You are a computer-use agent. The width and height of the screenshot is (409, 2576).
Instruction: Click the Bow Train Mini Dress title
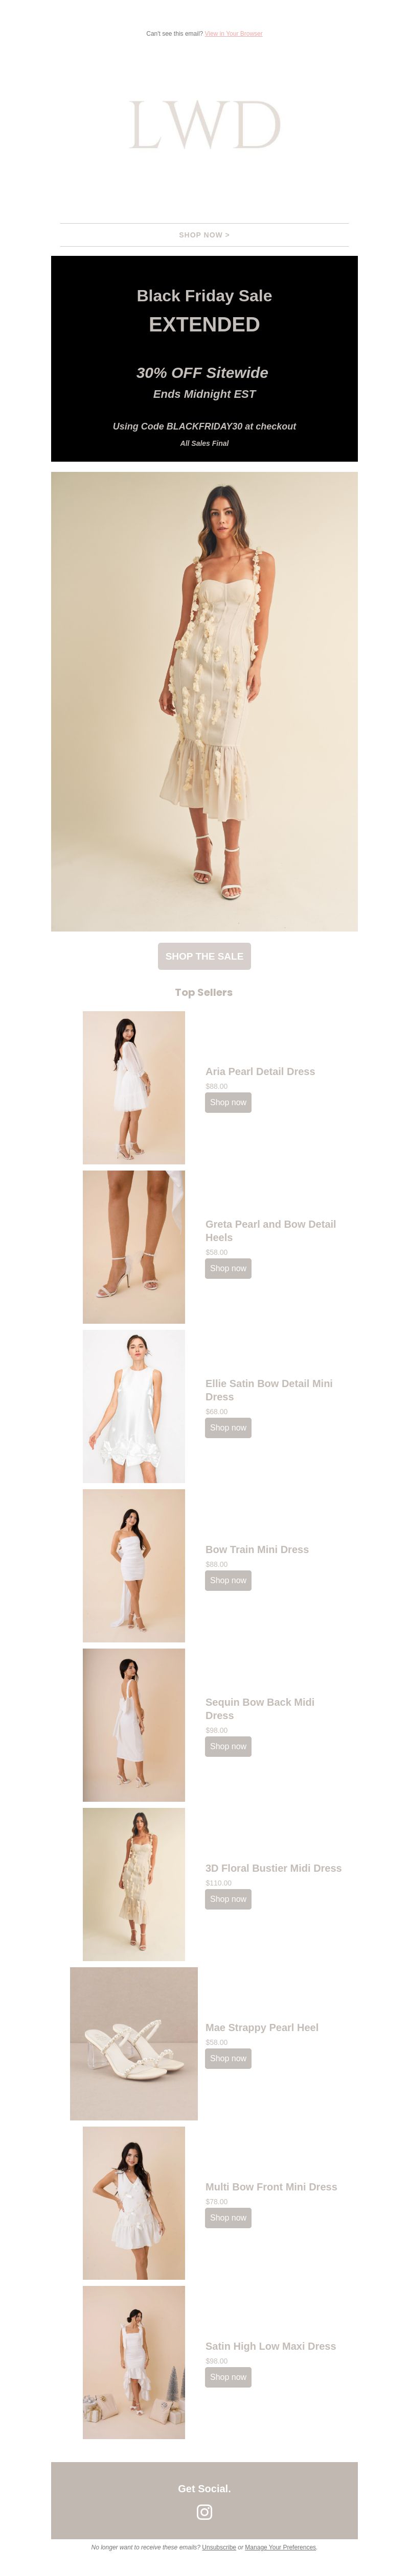257,1549
